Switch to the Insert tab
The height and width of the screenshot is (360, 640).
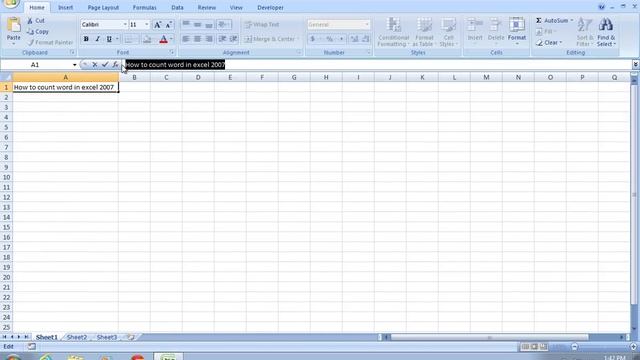pos(65,7)
